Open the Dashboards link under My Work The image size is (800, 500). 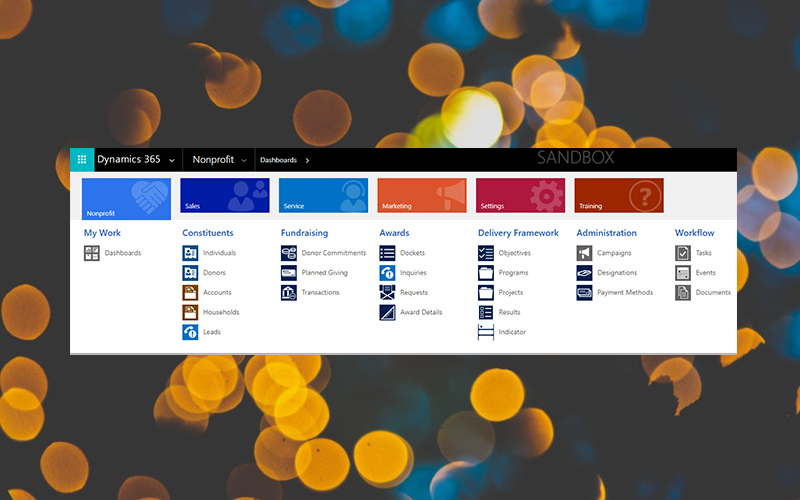[x=123, y=253]
